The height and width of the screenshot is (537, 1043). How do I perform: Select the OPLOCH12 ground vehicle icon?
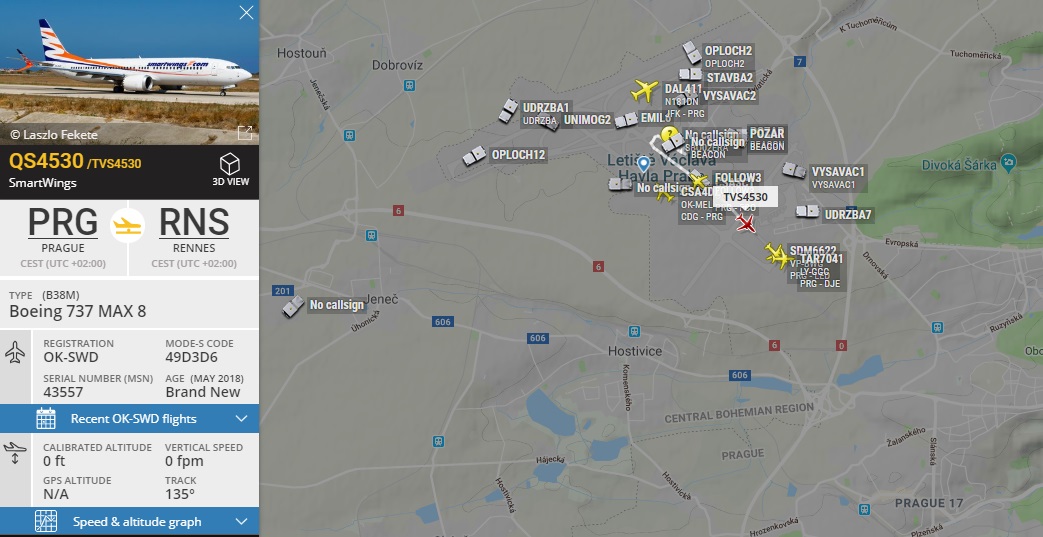coord(474,156)
